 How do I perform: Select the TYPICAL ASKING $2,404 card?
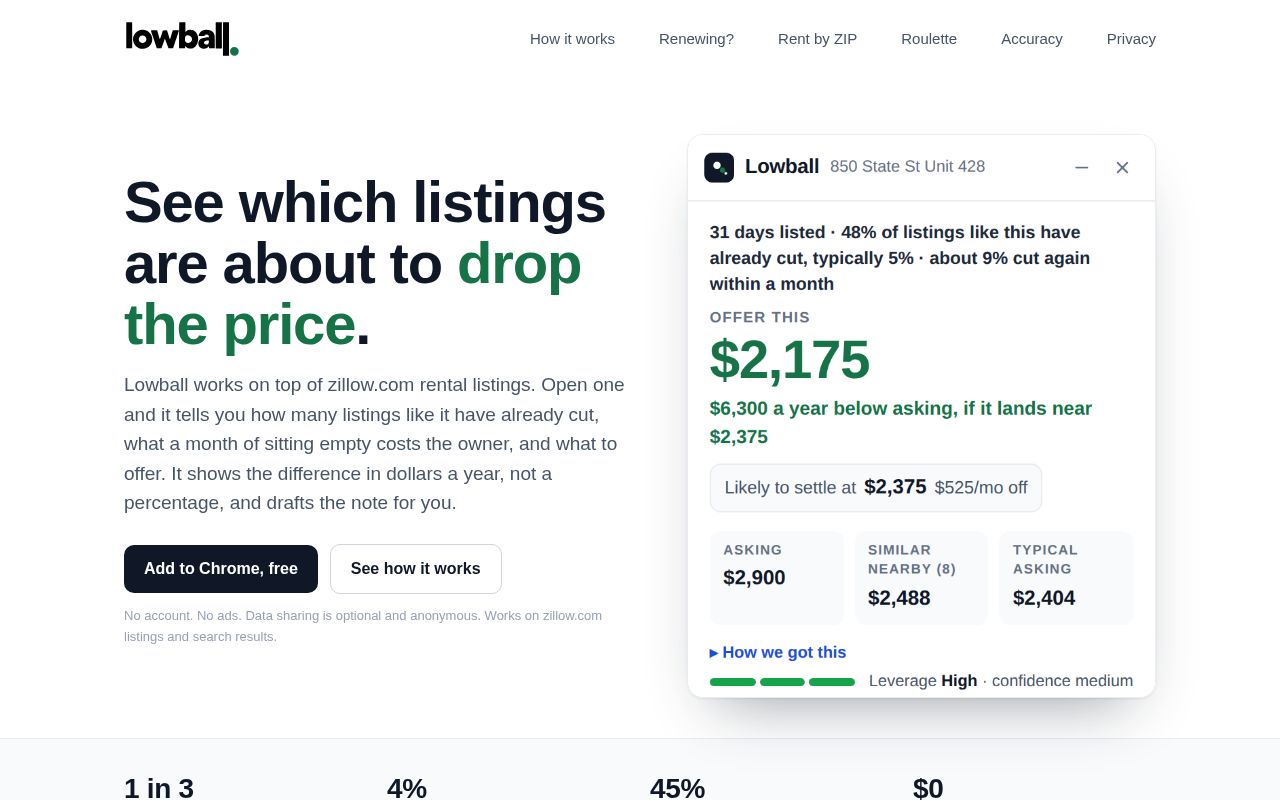[x=1066, y=578]
